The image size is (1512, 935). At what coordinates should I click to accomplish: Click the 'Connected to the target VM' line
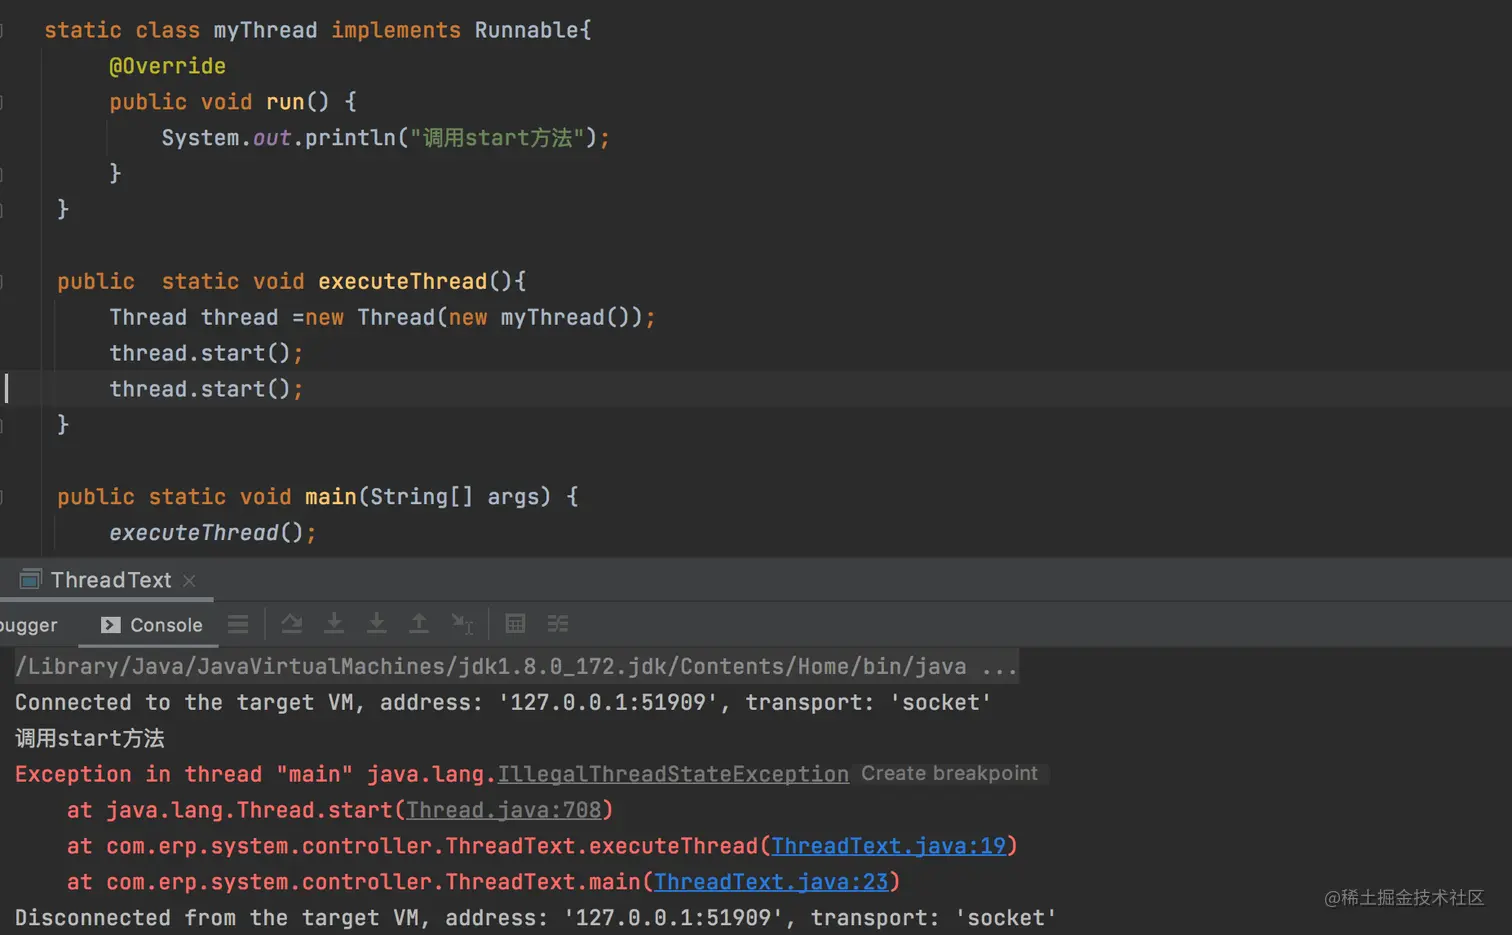(503, 702)
